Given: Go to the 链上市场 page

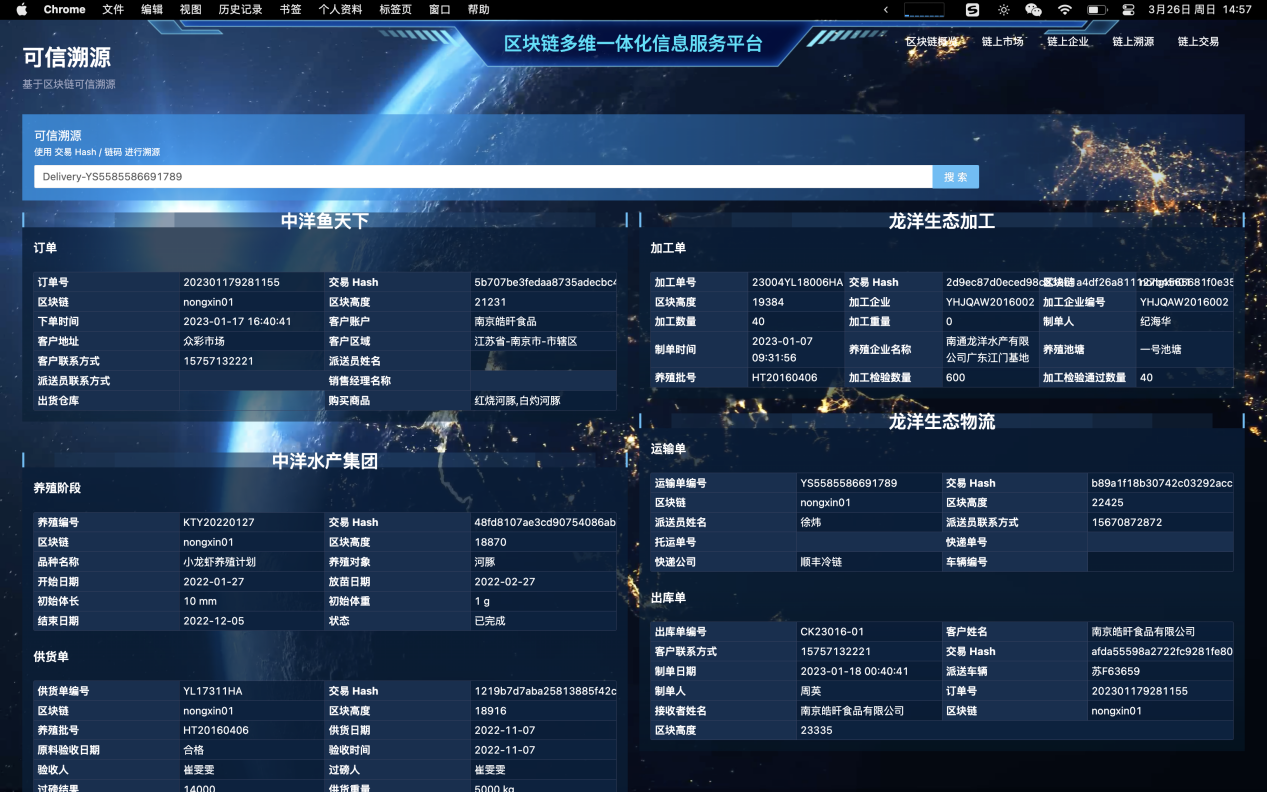Looking at the screenshot, I should (x=1003, y=42).
